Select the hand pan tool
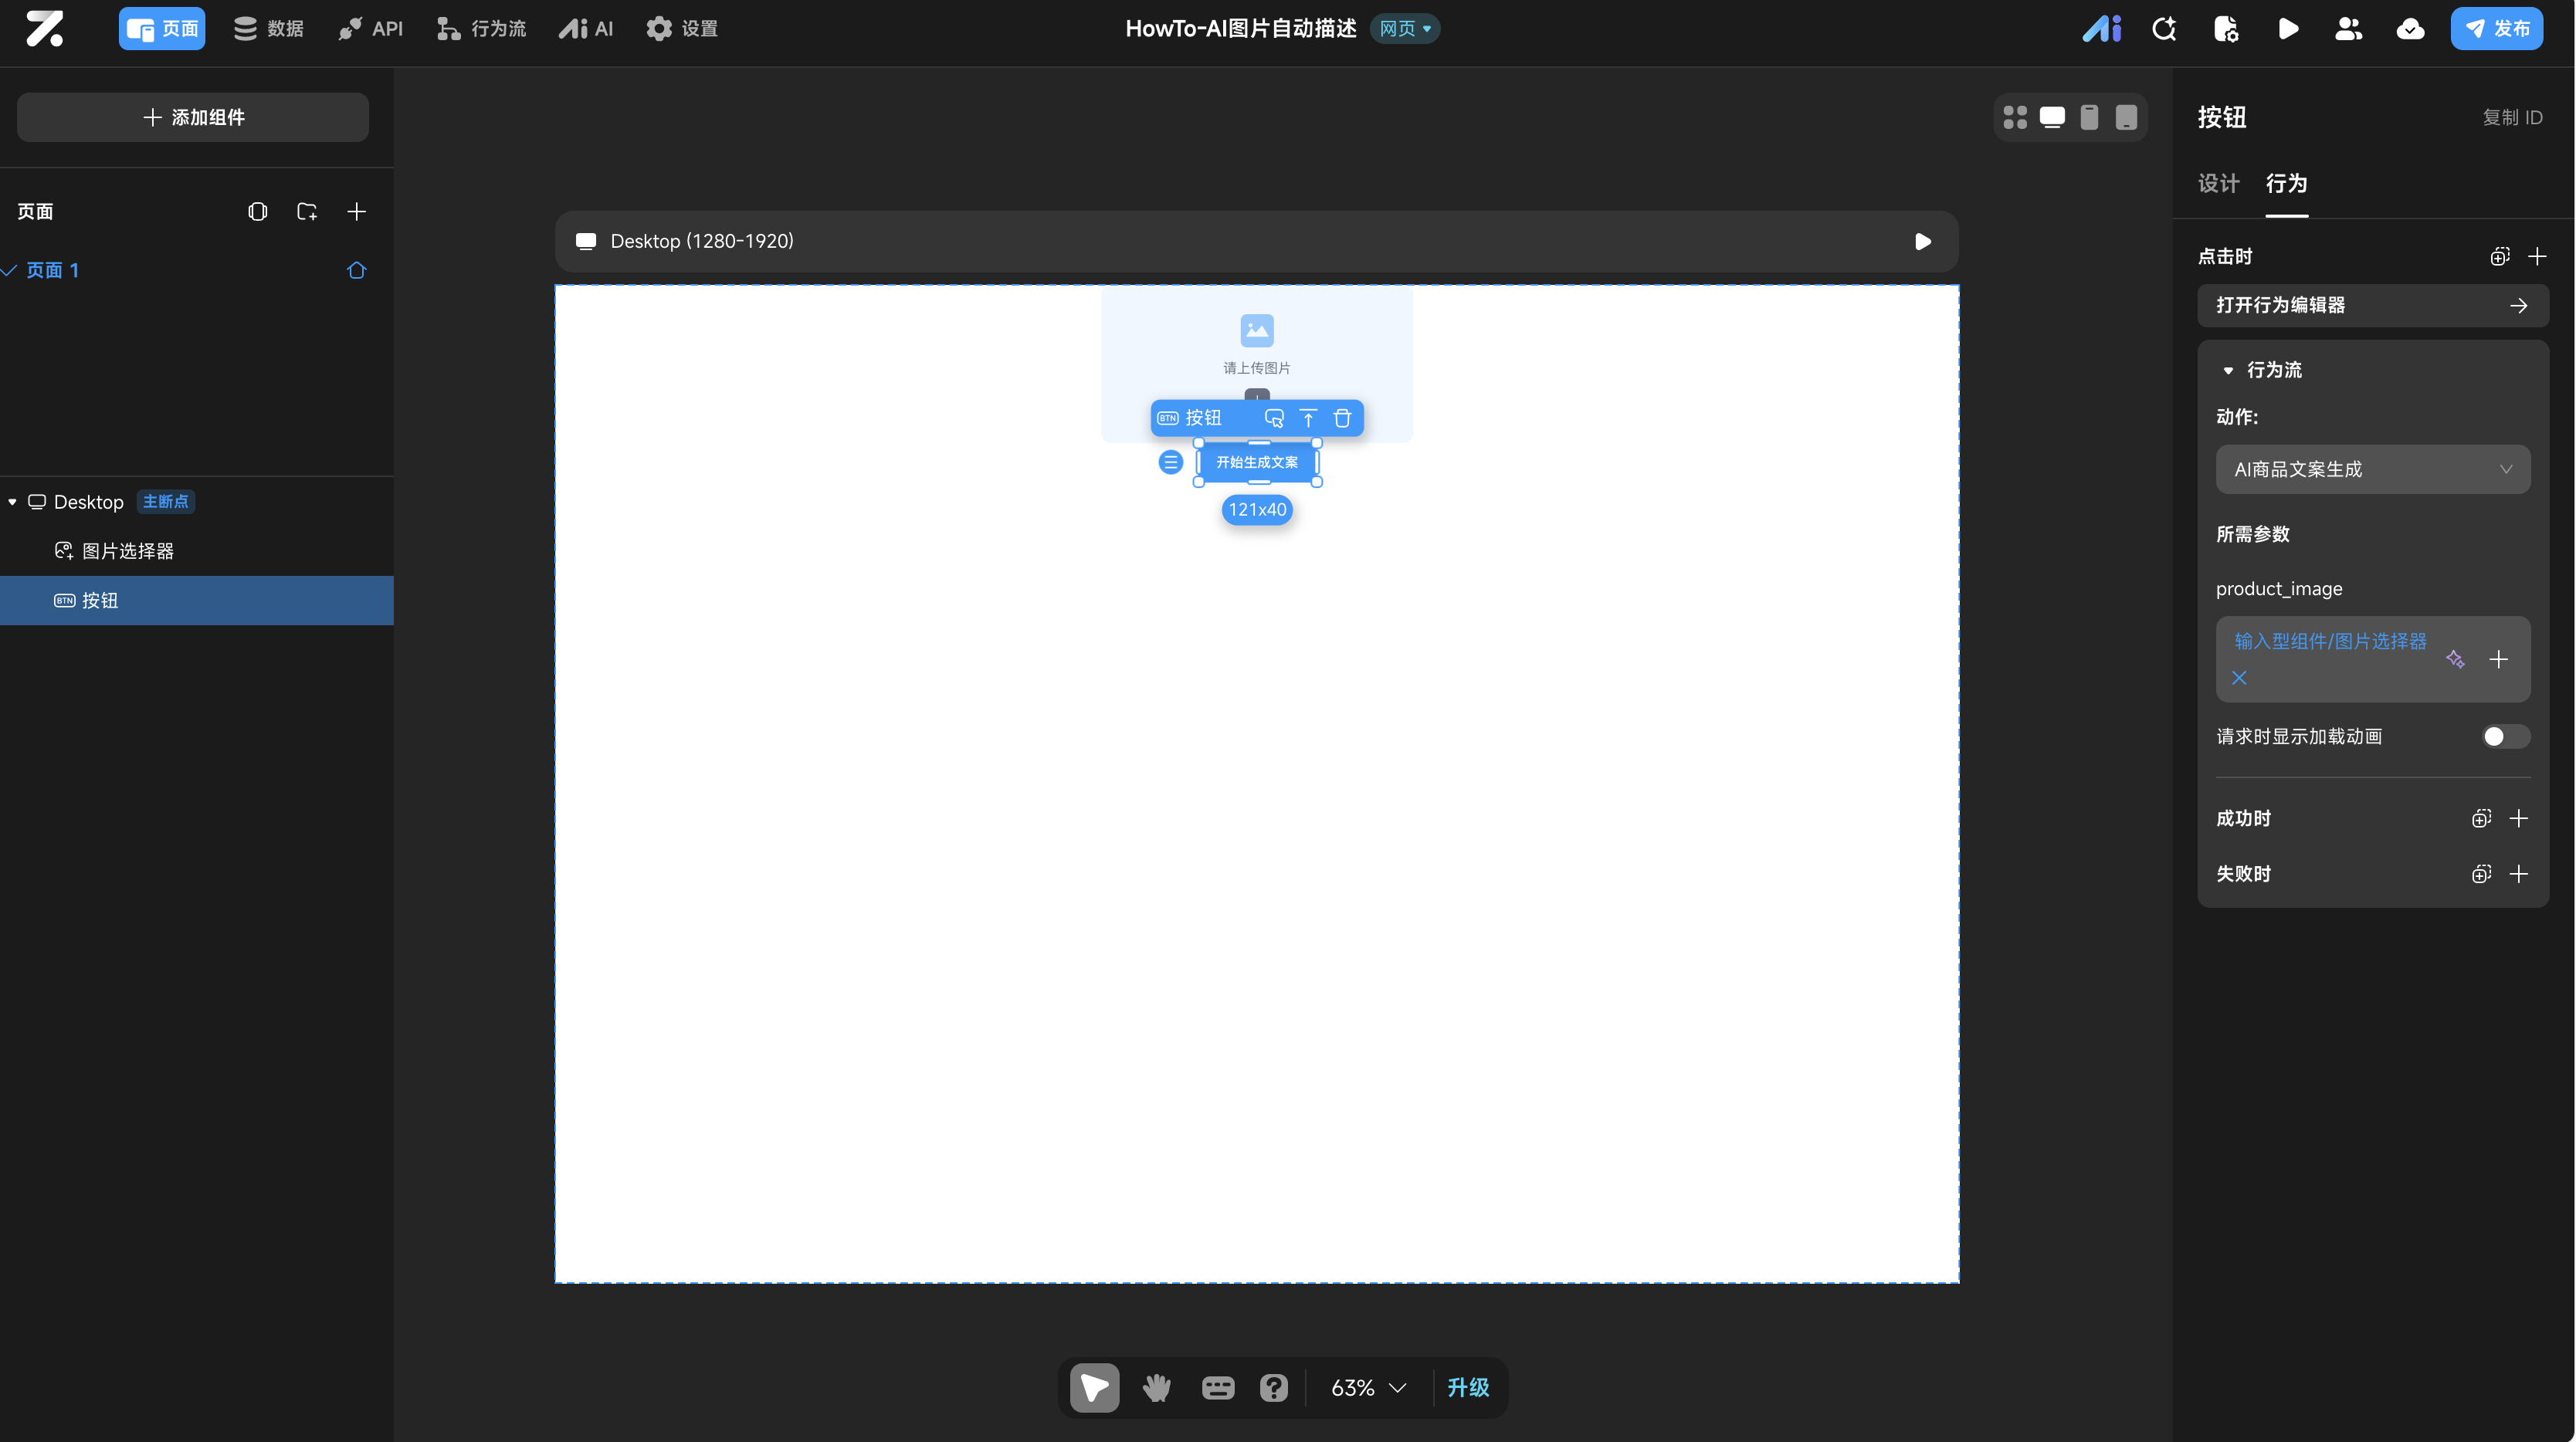Image resolution: width=2576 pixels, height=1442 pixels. point(1156,1387)
